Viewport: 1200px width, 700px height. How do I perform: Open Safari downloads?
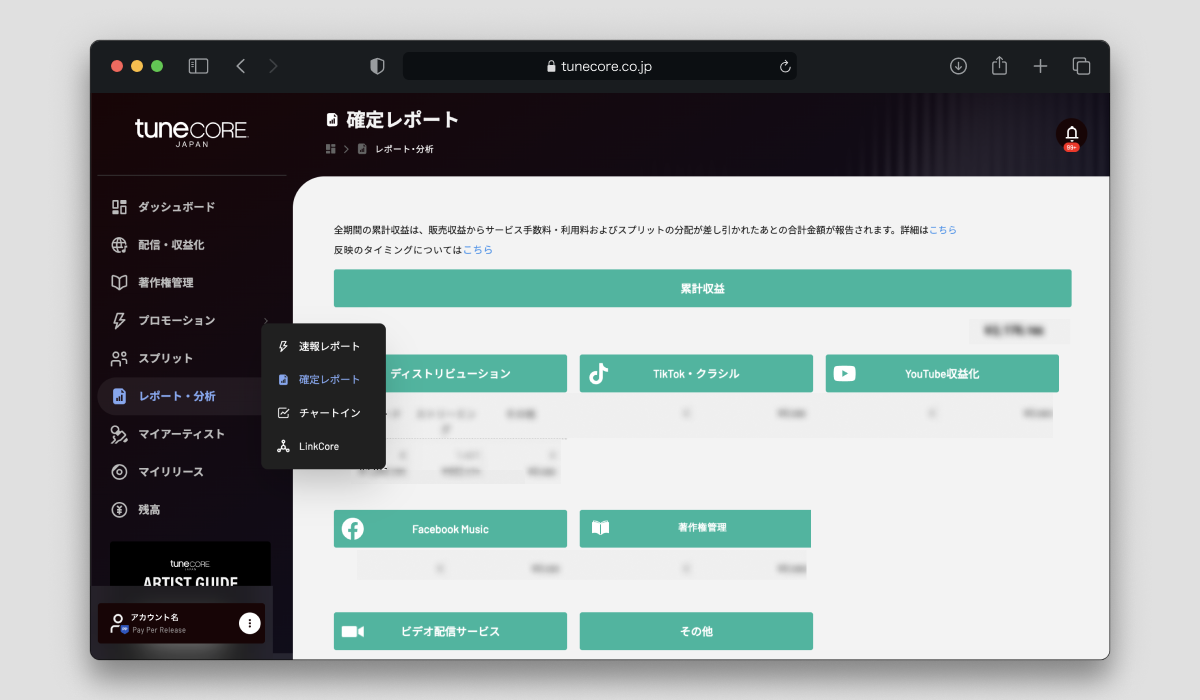coord(958,66)
